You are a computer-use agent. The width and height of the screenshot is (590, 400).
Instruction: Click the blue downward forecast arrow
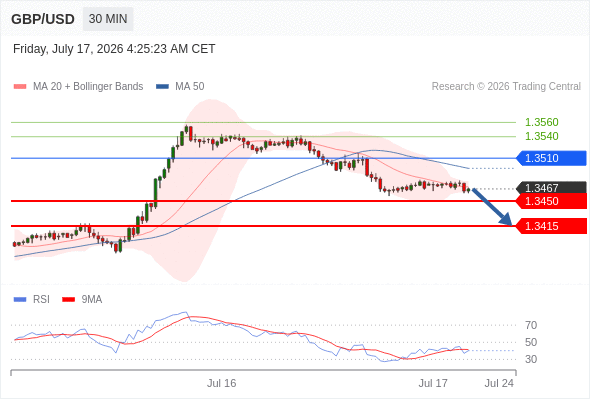[x=492, y=207]
